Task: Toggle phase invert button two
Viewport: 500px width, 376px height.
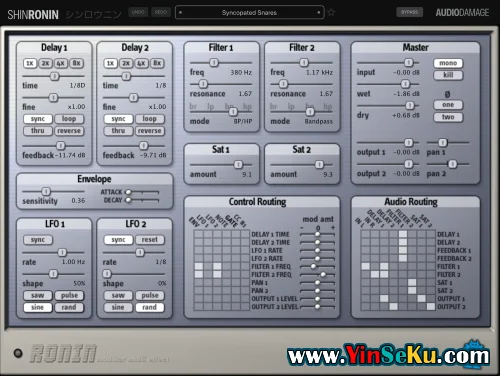Action: pos(448,117)
